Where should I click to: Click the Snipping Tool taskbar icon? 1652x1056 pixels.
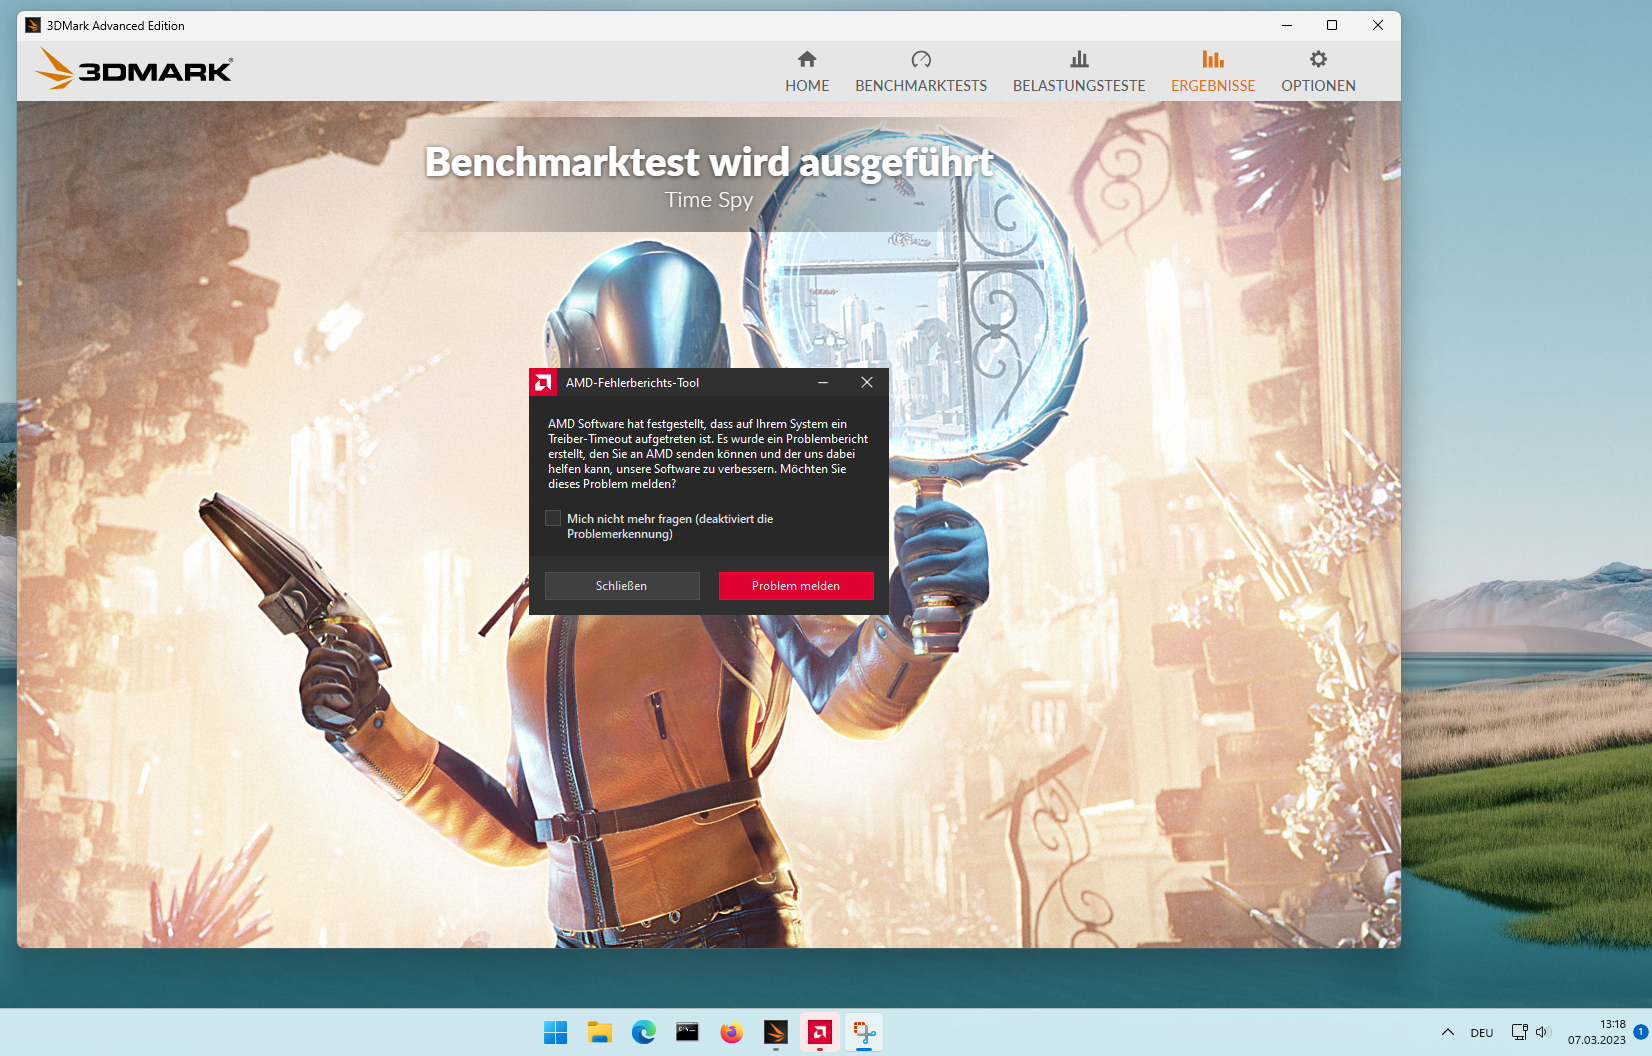point(864,1032)
